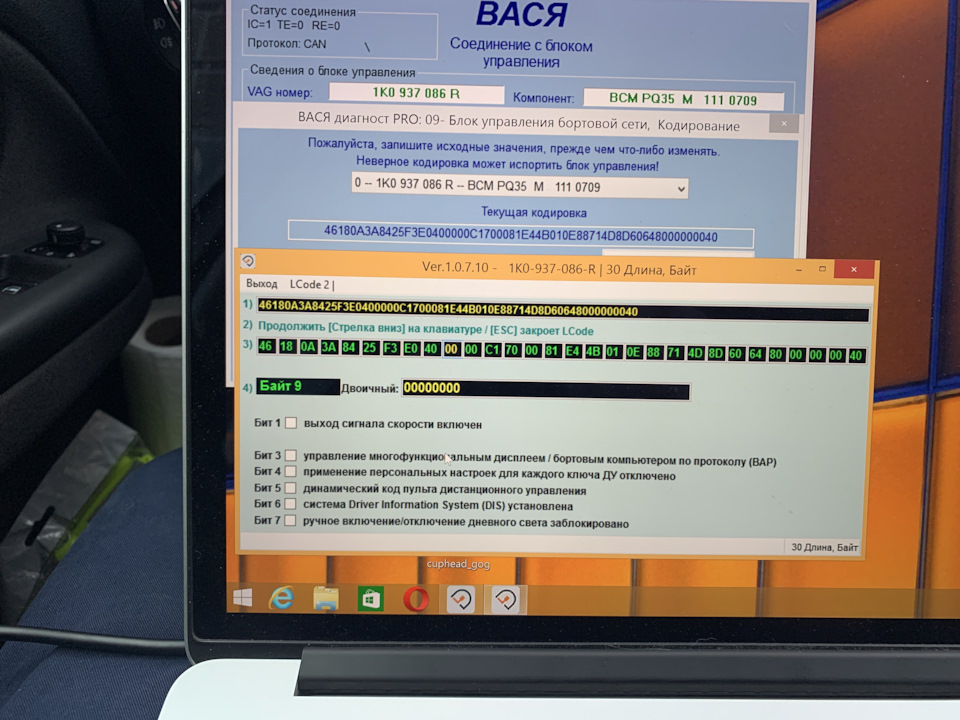Enable Бит 6 Driver Information System checkbox
This screenshot has width=960, height=720.
[291, 504]
